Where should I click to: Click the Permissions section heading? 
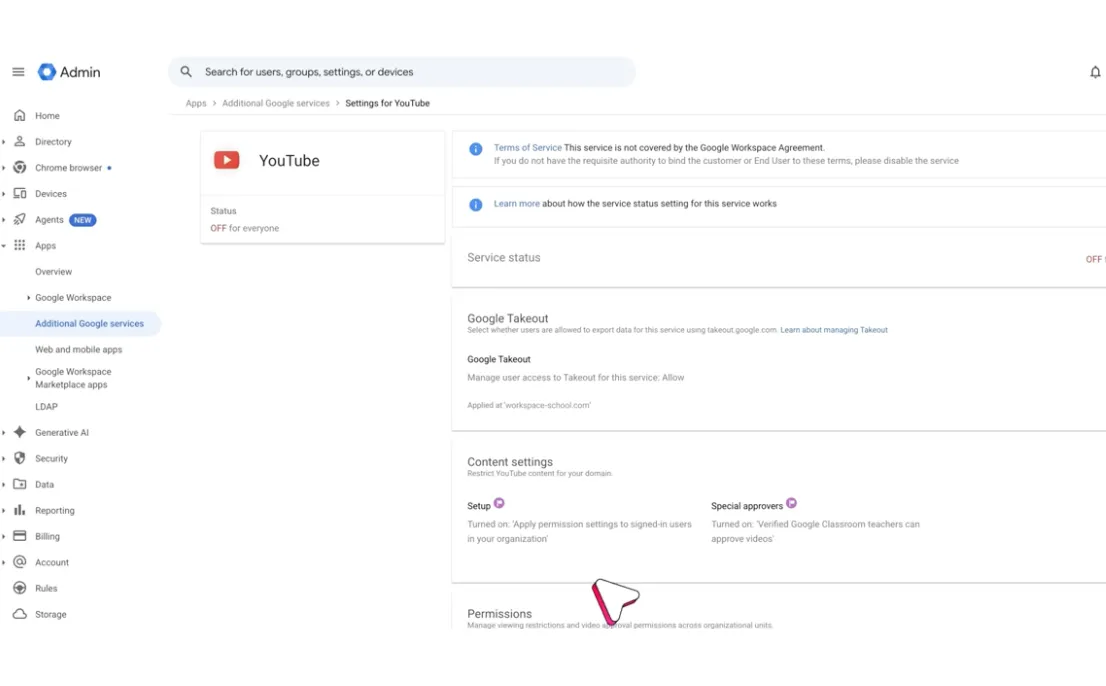tap(499, 613)
